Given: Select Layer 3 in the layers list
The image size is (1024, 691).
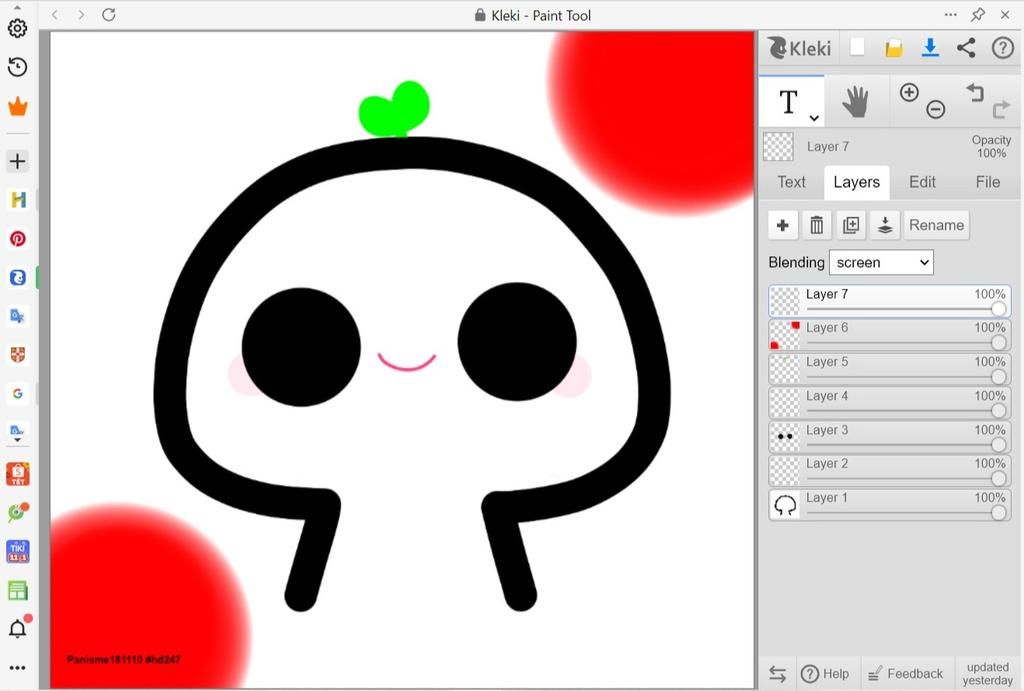Looking at the screenshot, I should click(x=889, y=437).
